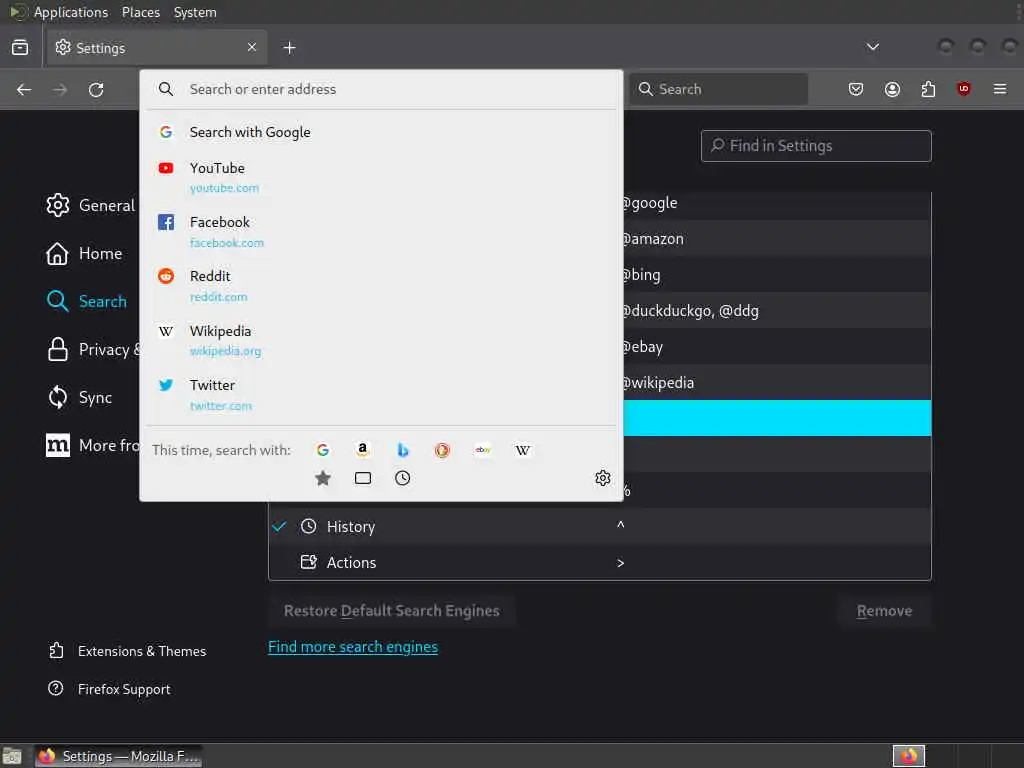Click the uBlock Origin shield icon
Viewport: 1024px width, 768px height.
(963, 89)
